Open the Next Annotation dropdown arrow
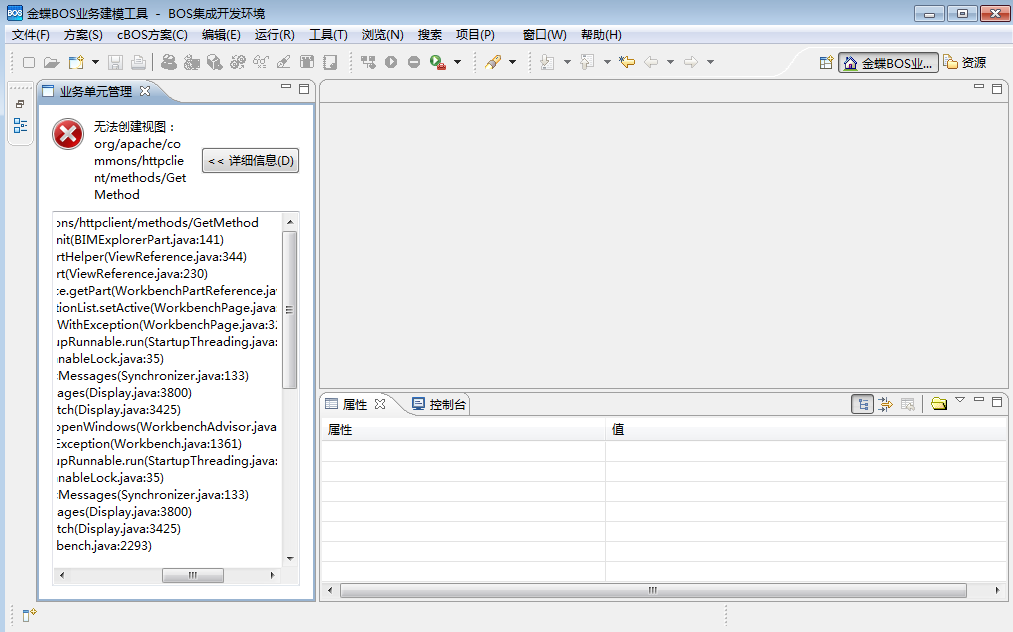1013x632 pixels. (567, 62)
